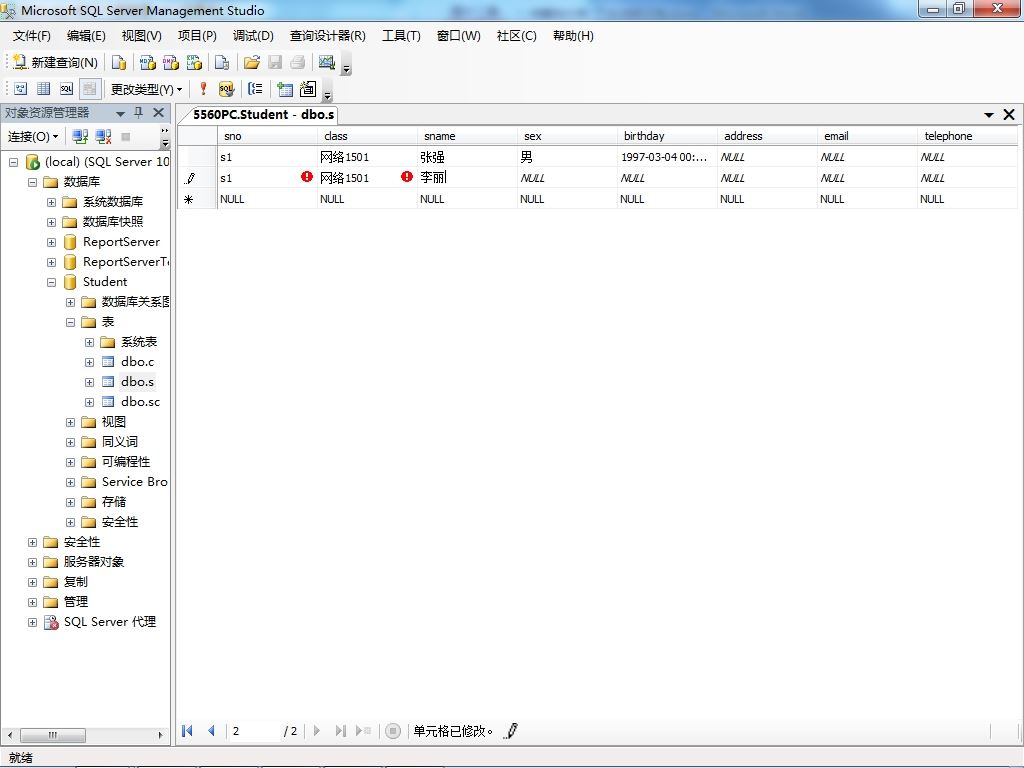
Task: Expand the SQL Server 代理 node
Action: (32, 622)
